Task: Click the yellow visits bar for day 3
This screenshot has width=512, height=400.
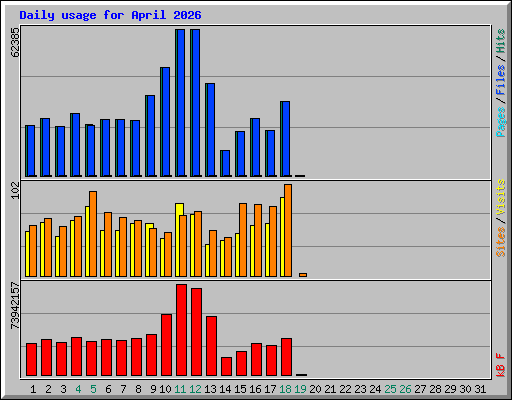Action: click(57, 256)
